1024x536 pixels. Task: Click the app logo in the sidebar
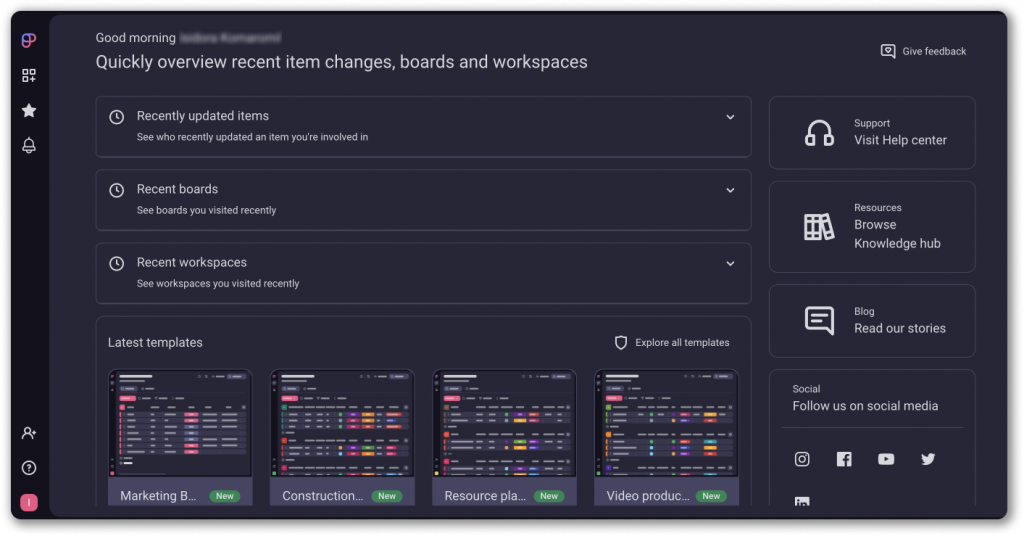click(x=29, y=40)
